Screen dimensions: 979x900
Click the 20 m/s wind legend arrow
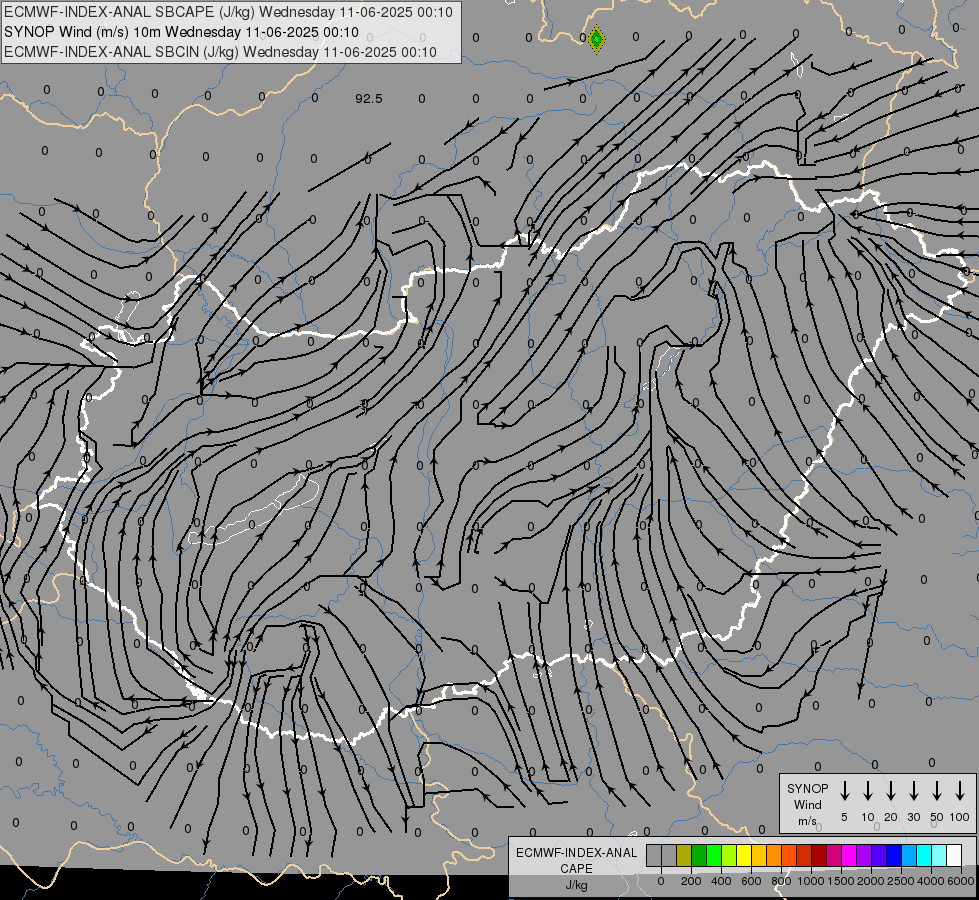[890, 790]
